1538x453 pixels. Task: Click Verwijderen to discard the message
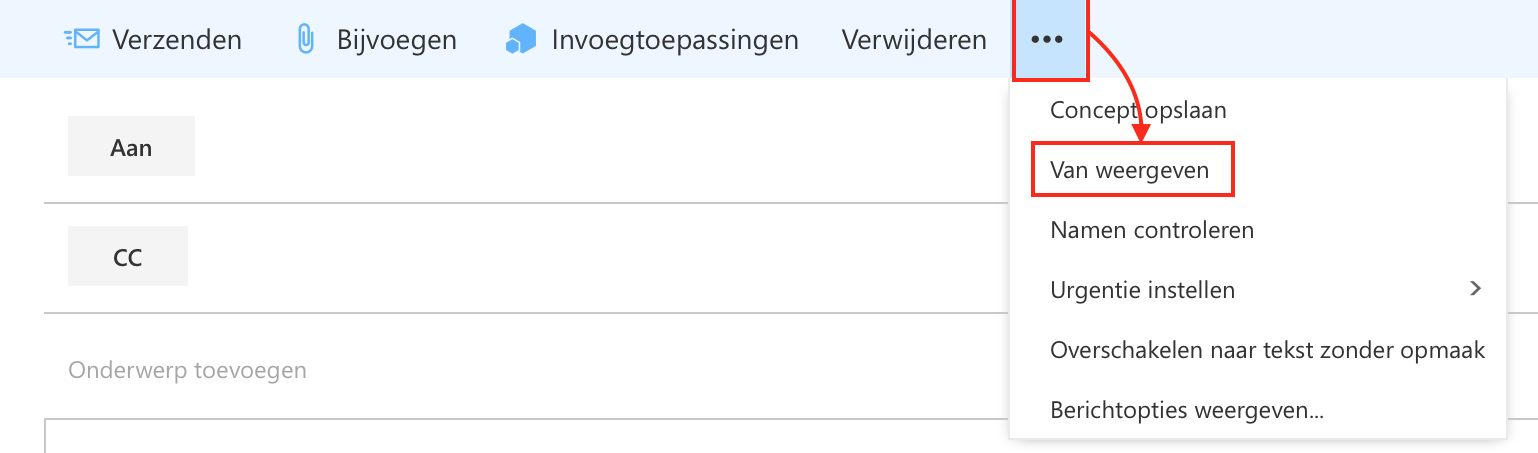point(914,40)
